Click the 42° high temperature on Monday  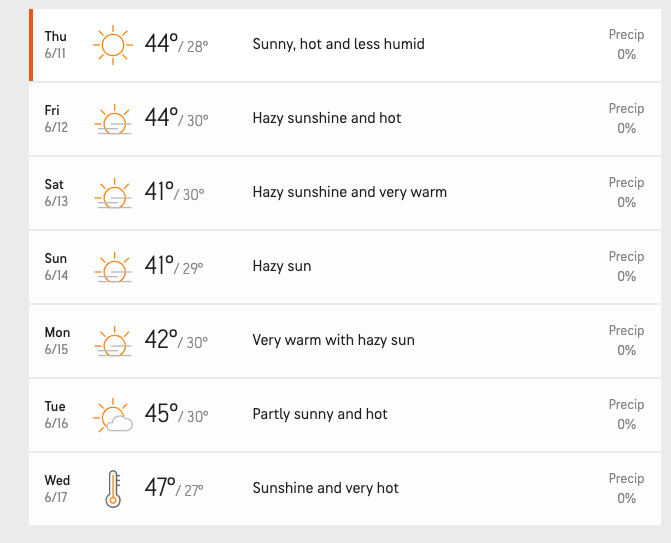tap(161, 339)
